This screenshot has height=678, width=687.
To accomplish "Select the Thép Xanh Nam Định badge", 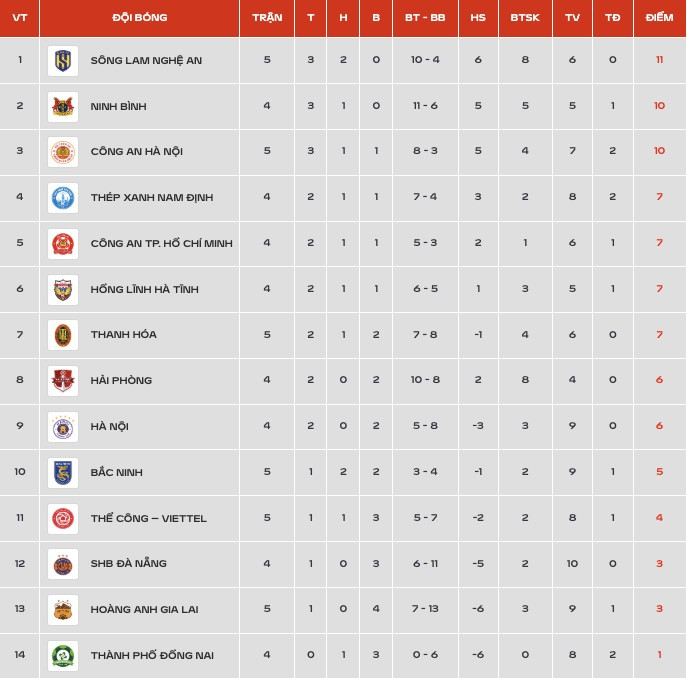I will (x=63, y=198).
